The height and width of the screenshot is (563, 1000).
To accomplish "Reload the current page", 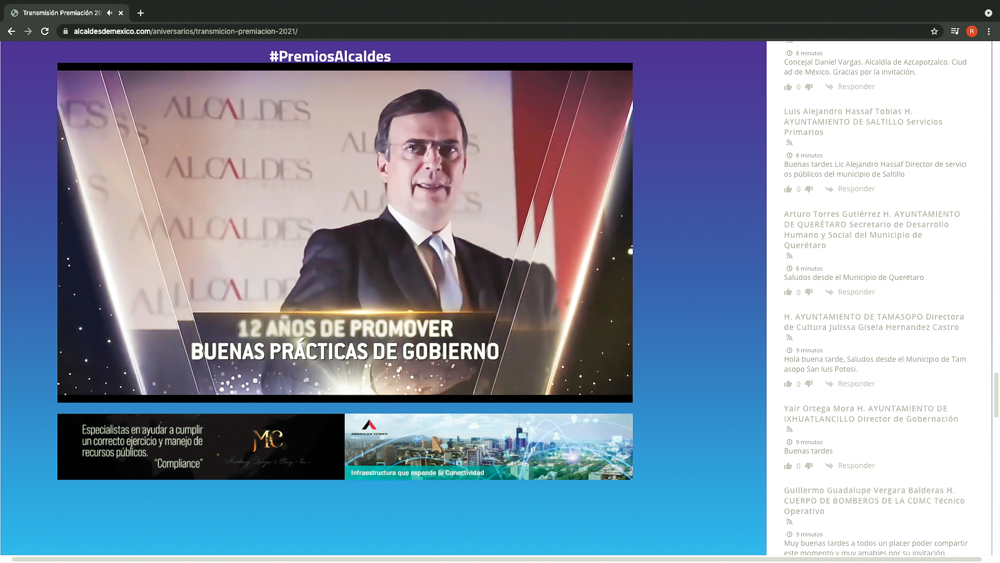I will [45, 31].
